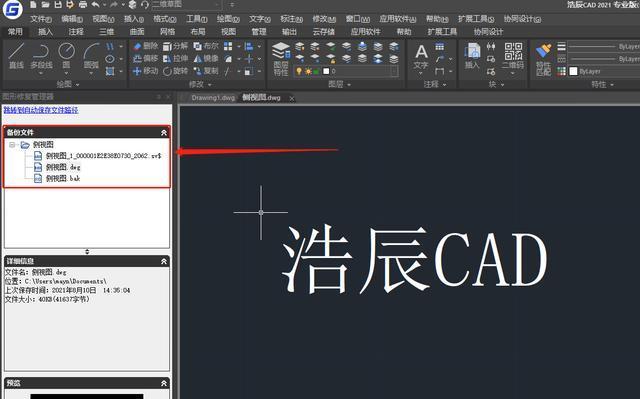The height and width of the screenshot is (399, 640).
Task: Close the 图形修复管理器 panel
Action: tap(168, 97)
